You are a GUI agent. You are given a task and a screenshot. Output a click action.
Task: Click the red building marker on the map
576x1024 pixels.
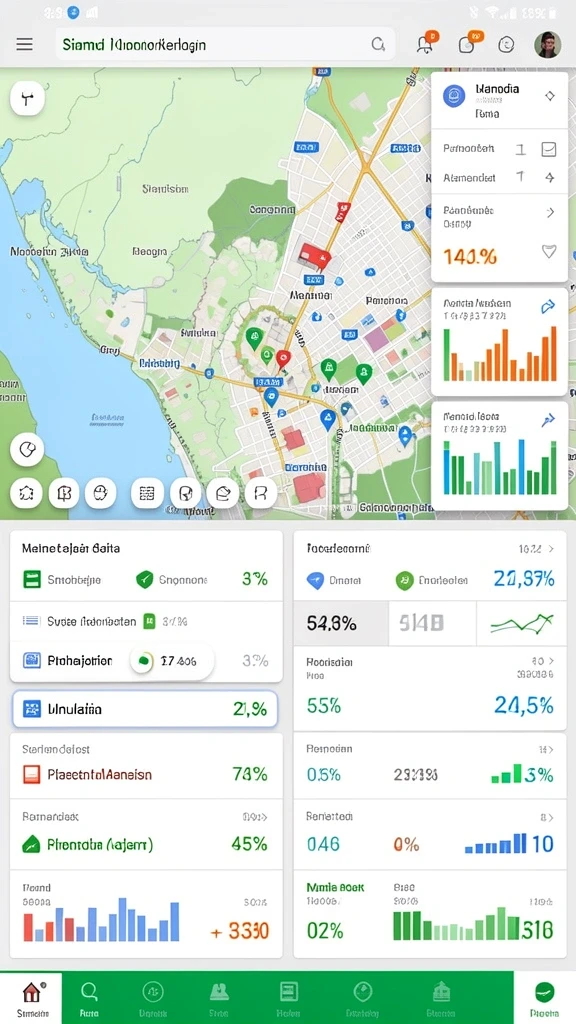[x=314, y=256]
